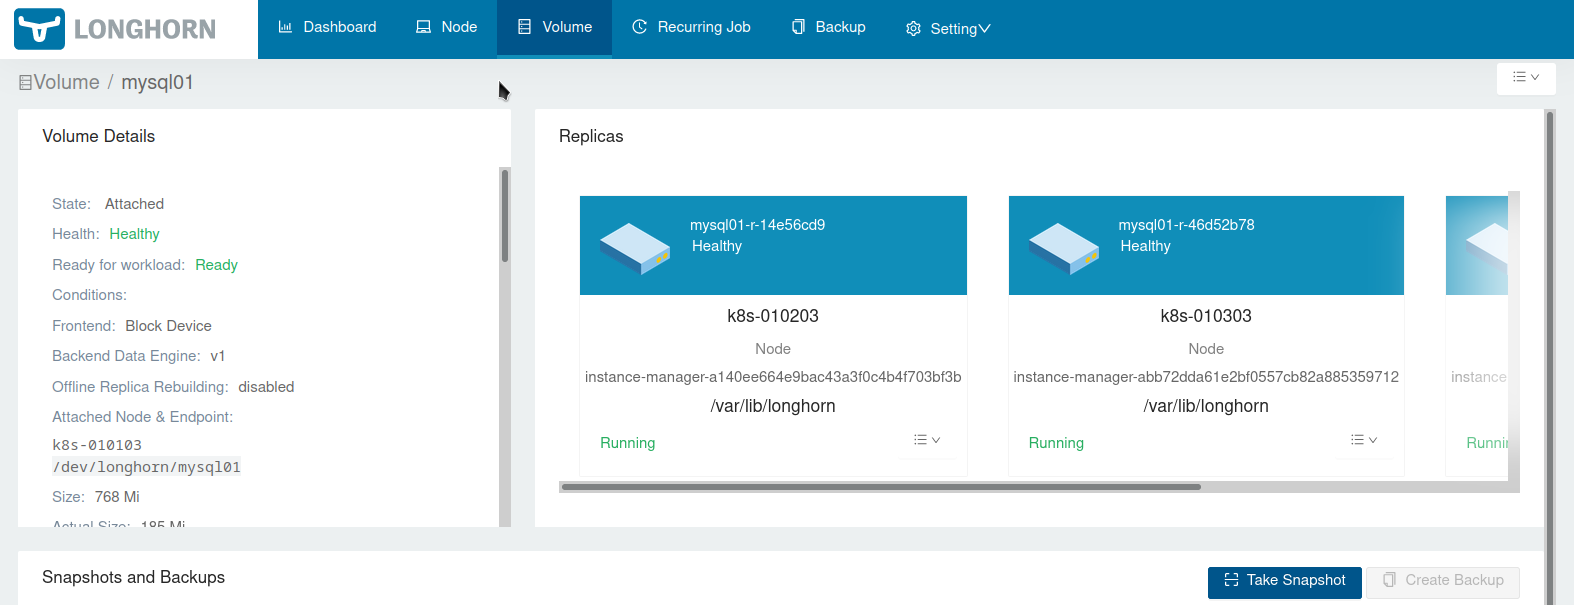Click the Volume Details heading

tap(98, 136)
